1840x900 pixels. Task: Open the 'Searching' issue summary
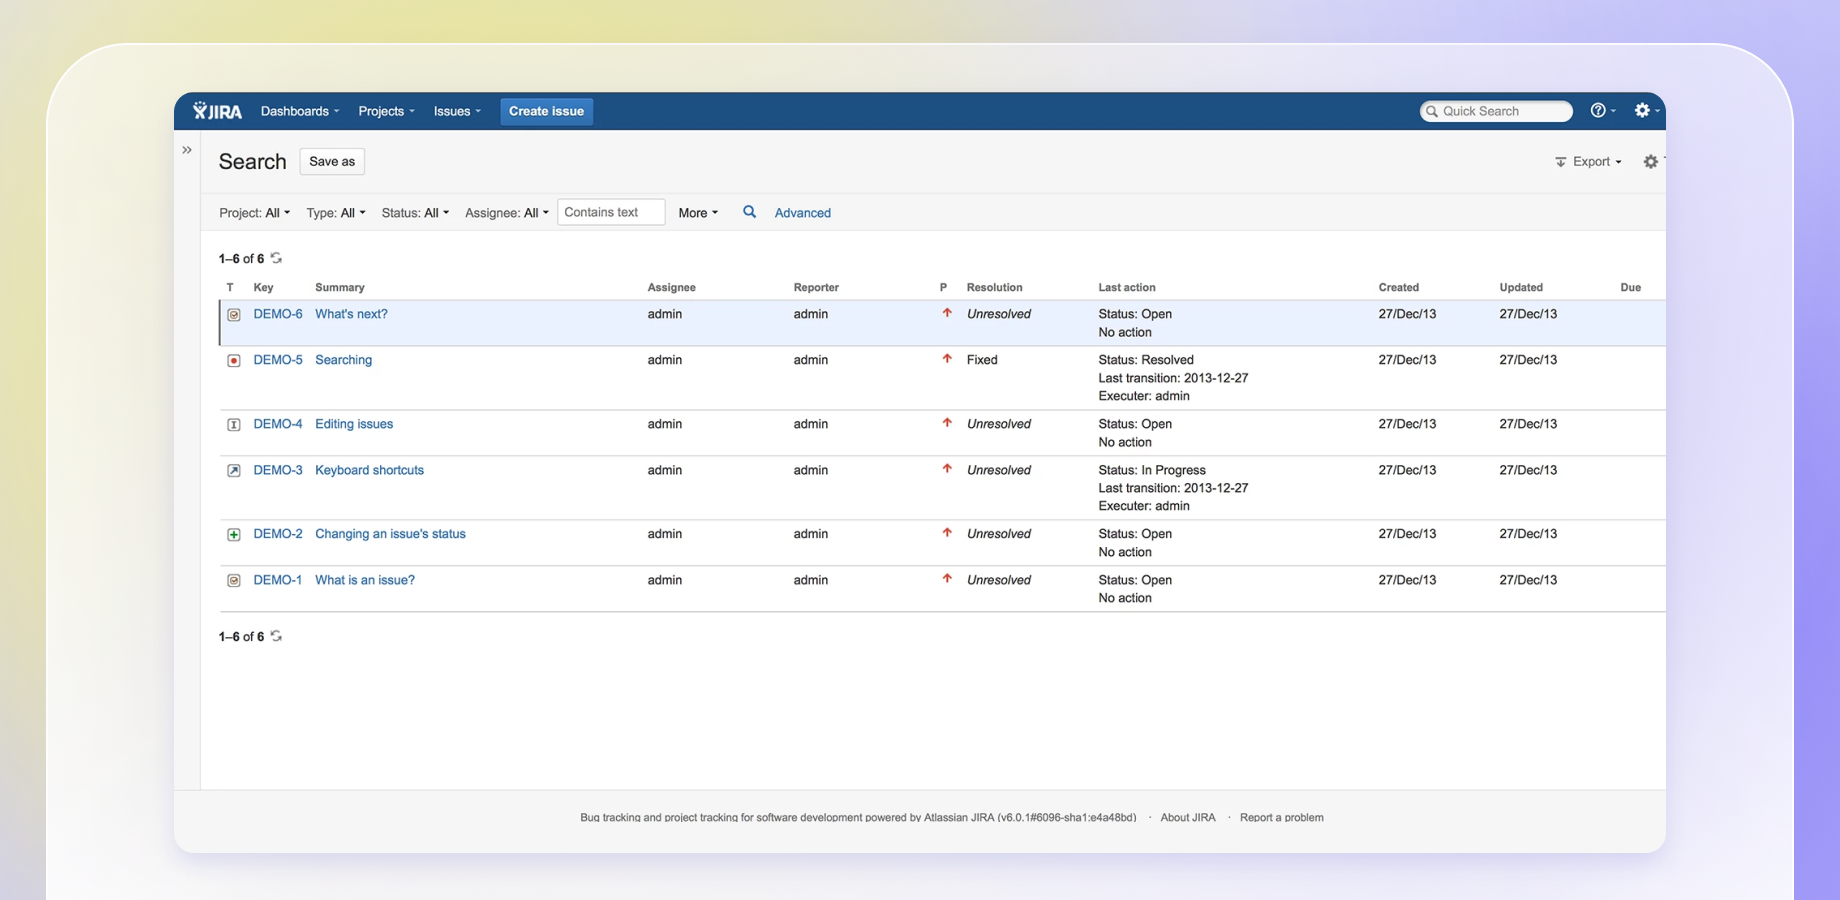343,360
